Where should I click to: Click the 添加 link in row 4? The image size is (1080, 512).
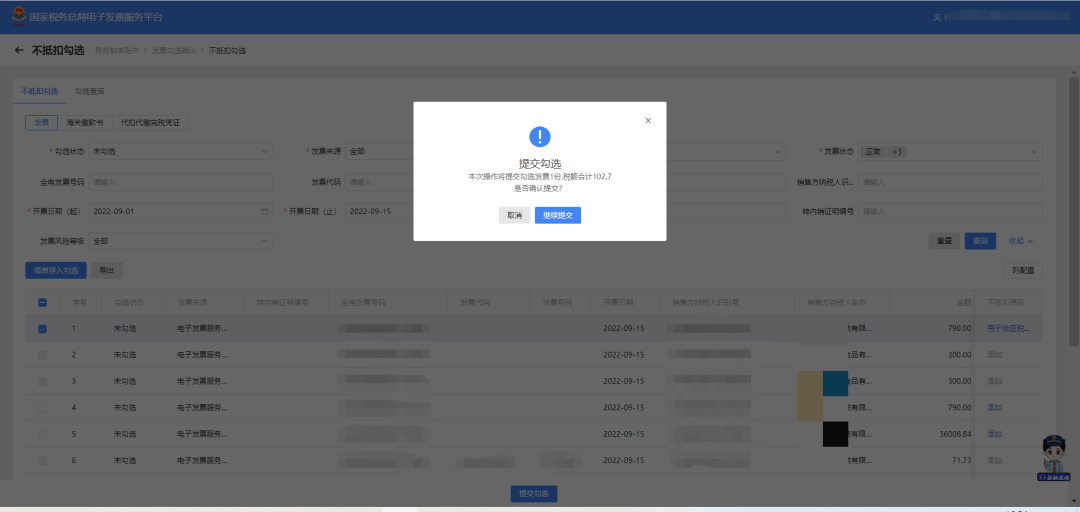point(994,407)
